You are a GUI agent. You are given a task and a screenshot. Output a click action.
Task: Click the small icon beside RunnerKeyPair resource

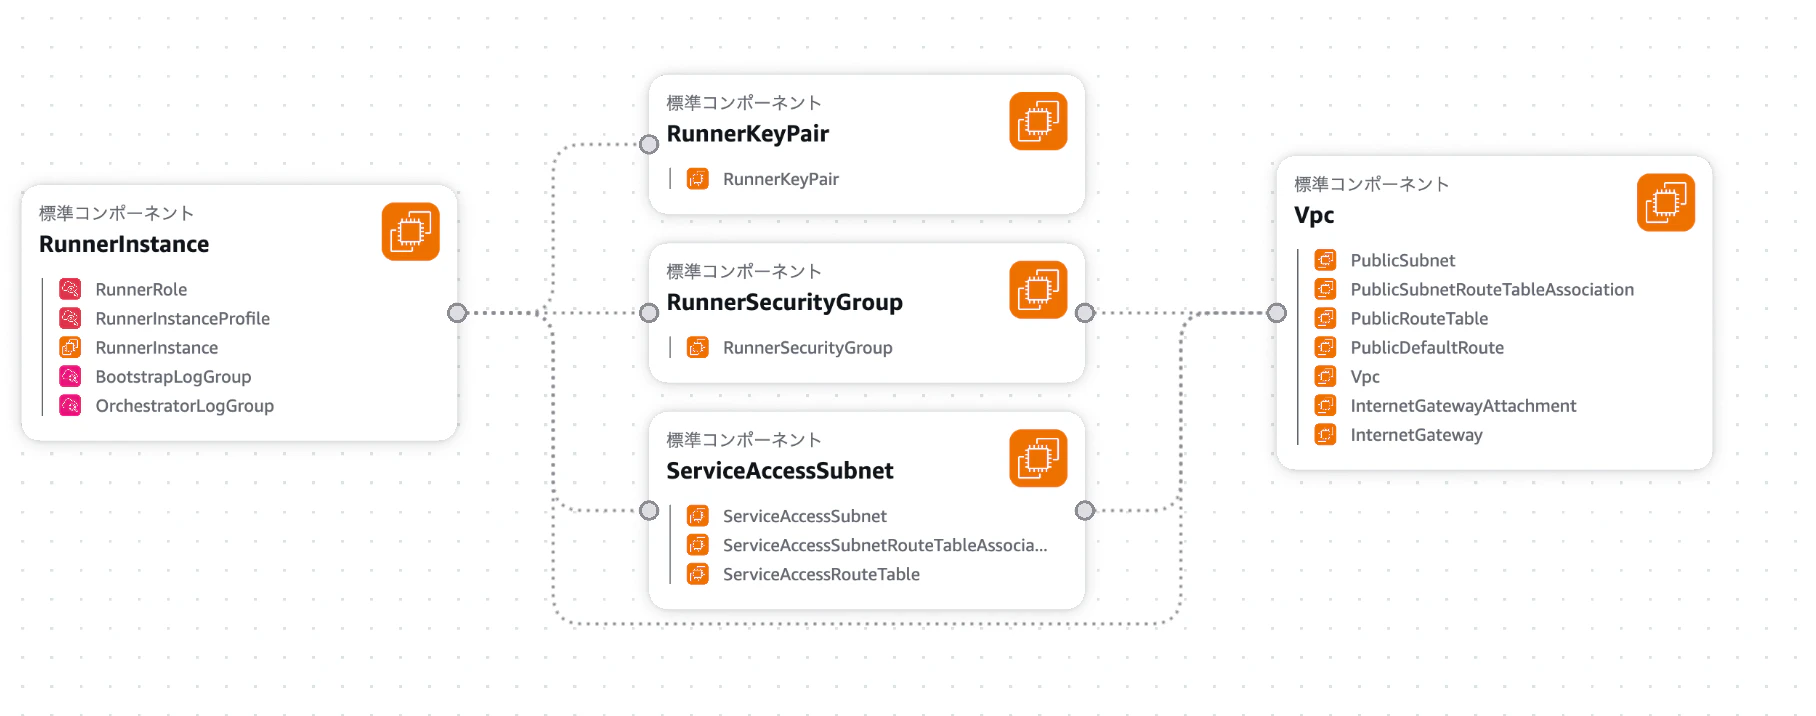coord(698,179)
